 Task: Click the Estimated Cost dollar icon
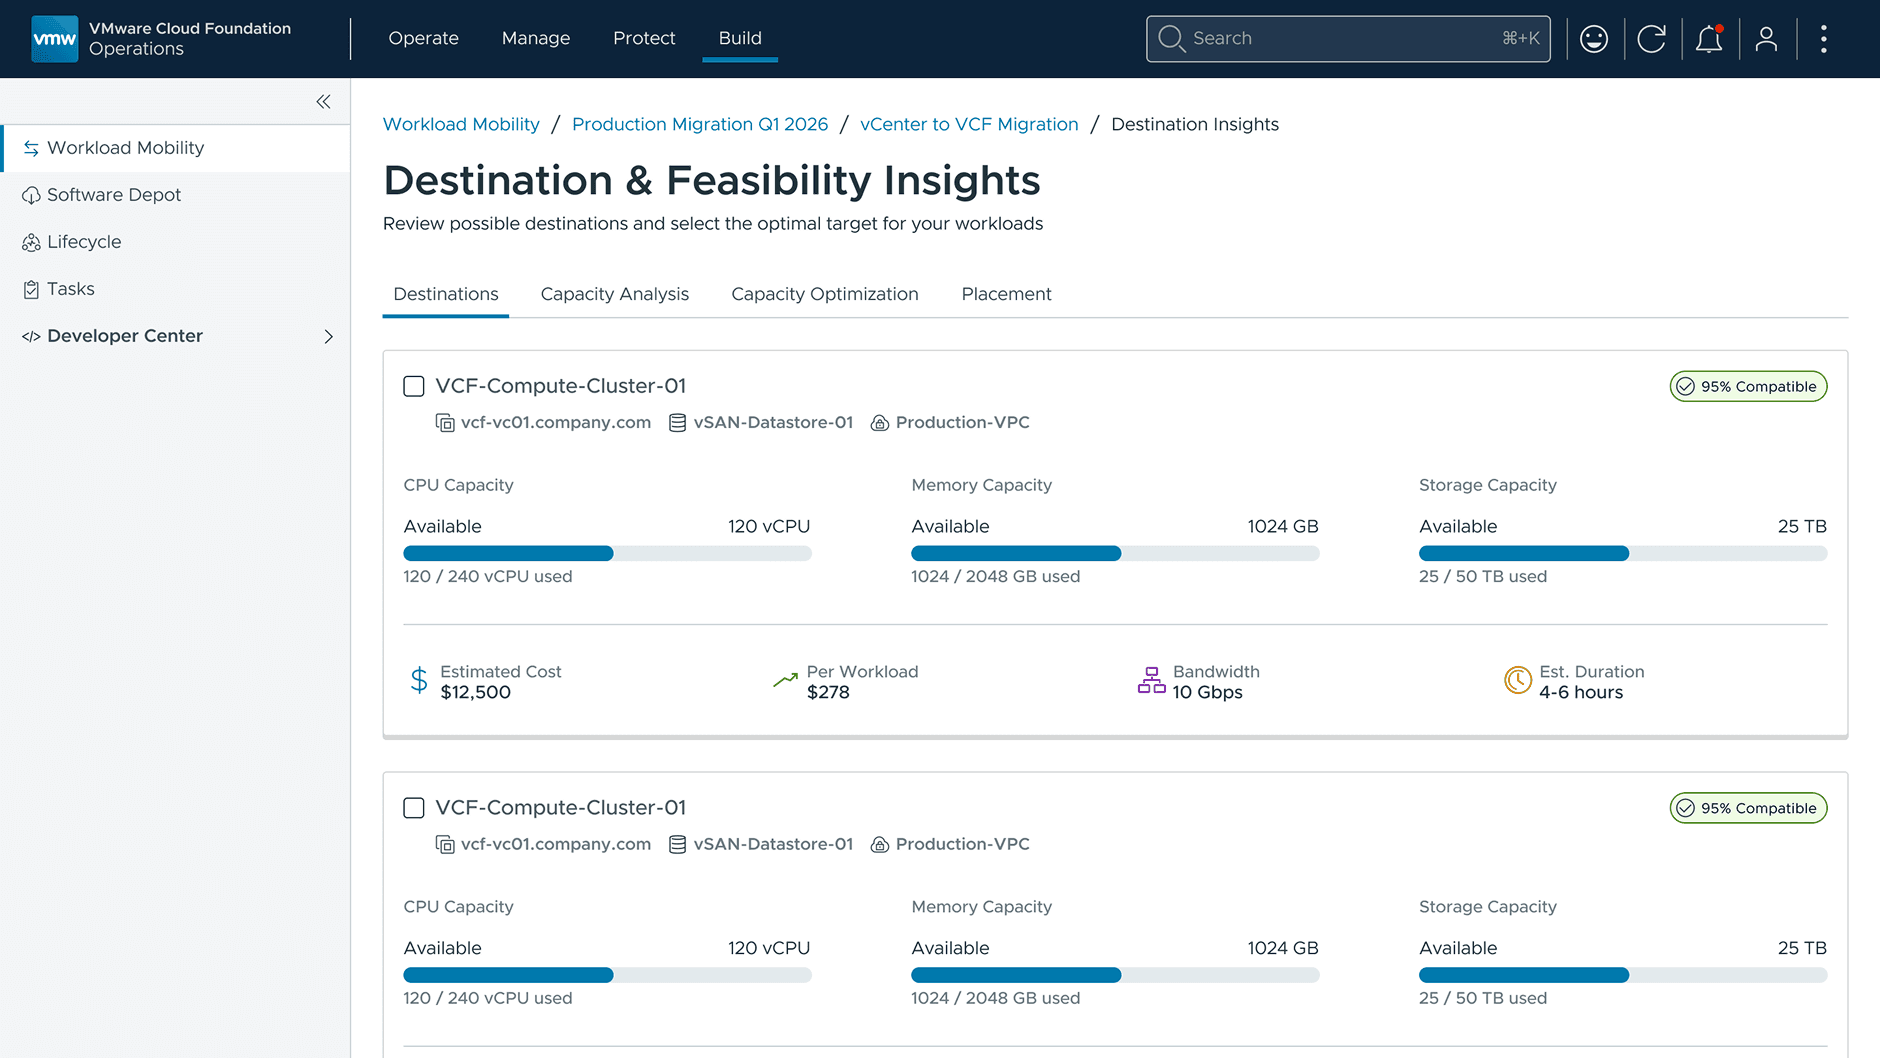[x=419, y=681]
